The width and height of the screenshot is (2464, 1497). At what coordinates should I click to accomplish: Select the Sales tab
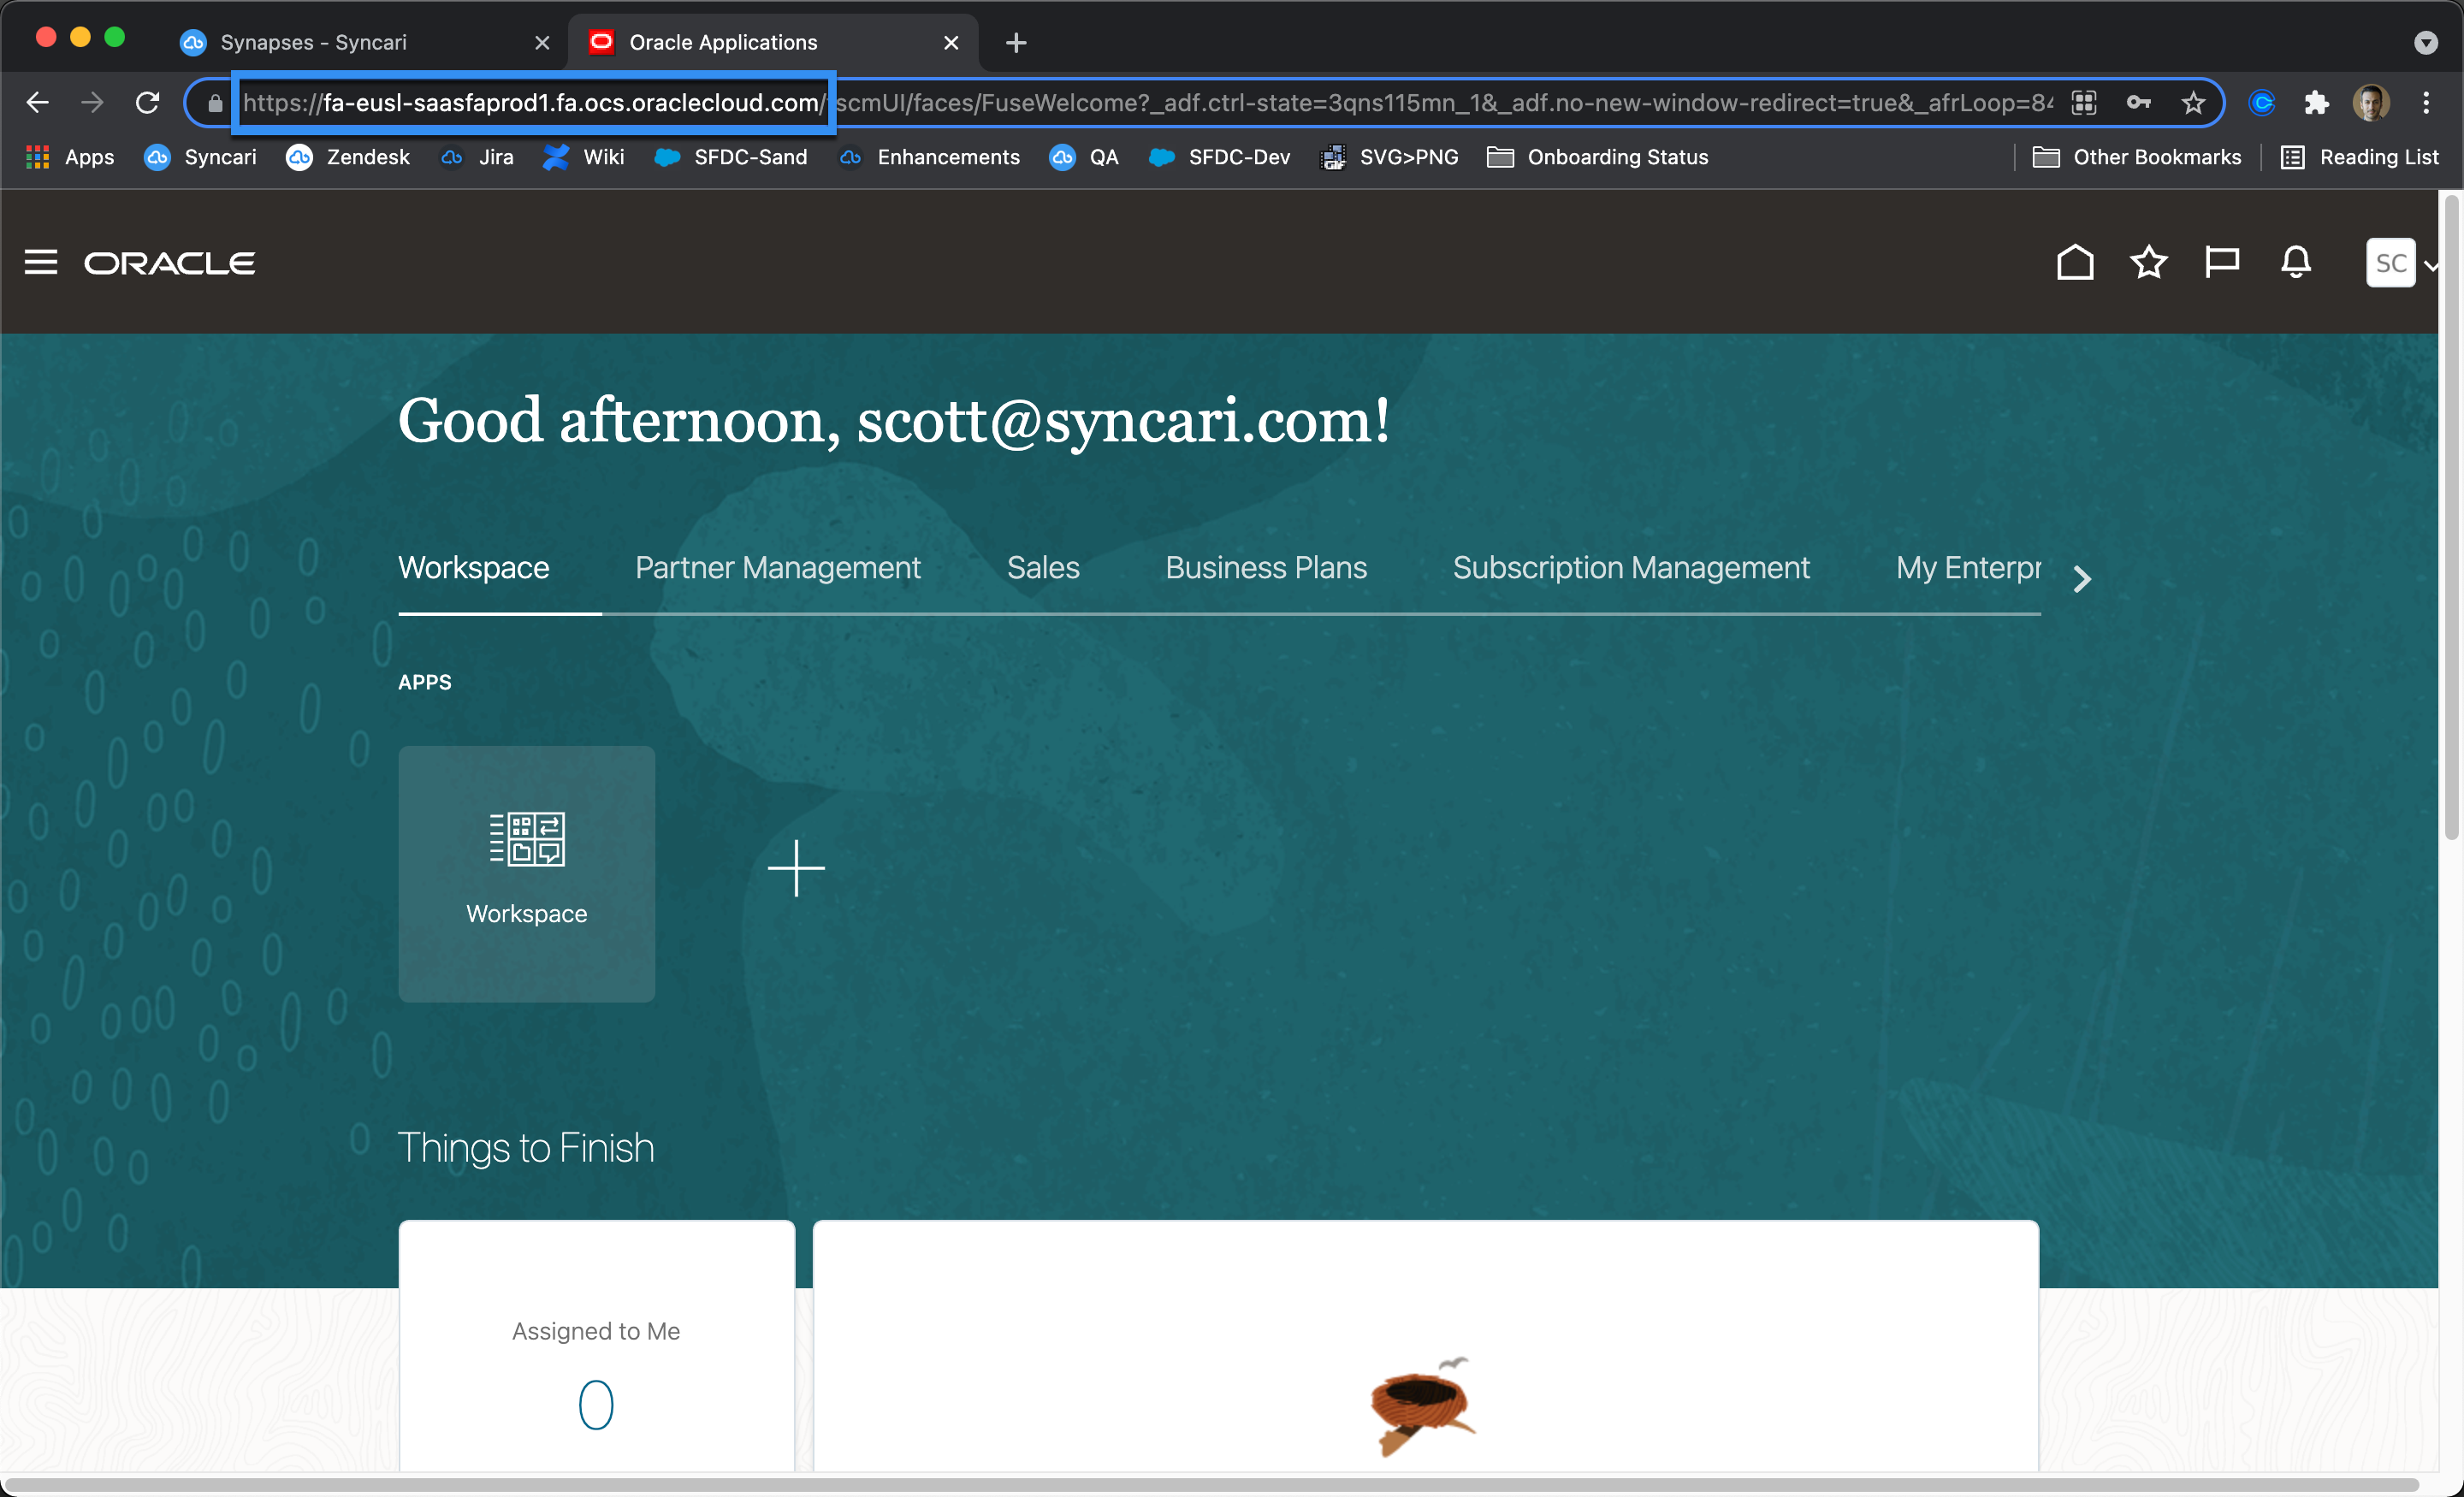(1043, 568)
